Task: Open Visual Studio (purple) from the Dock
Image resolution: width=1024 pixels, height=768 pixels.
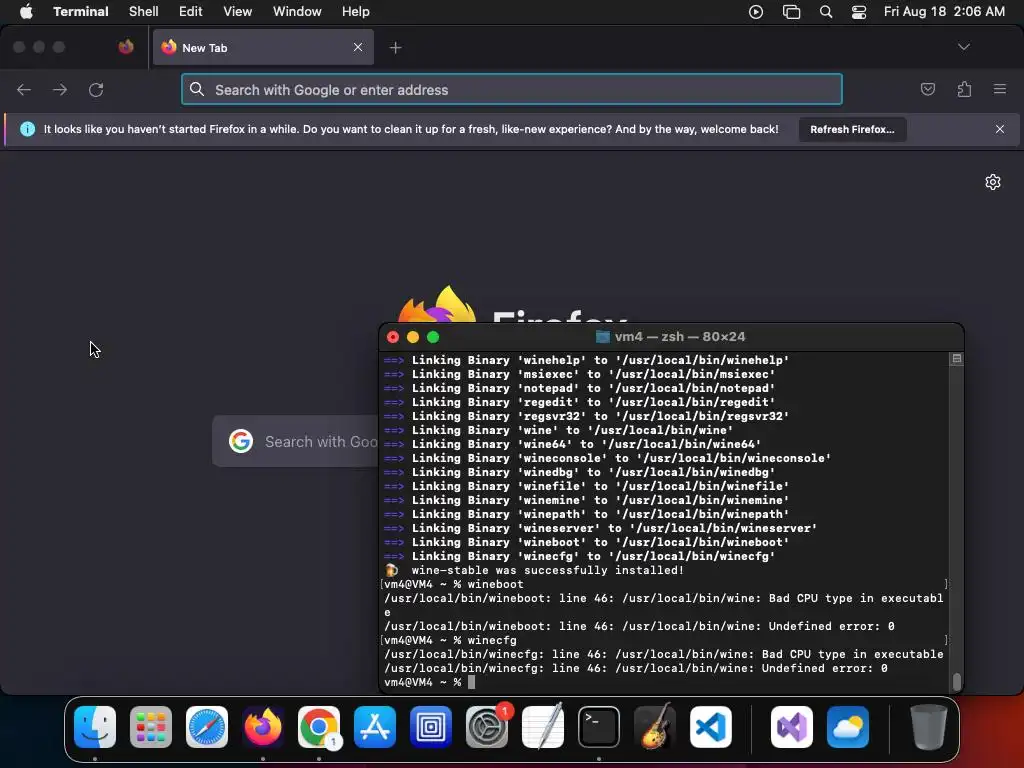Action: (x=792, y=726)
